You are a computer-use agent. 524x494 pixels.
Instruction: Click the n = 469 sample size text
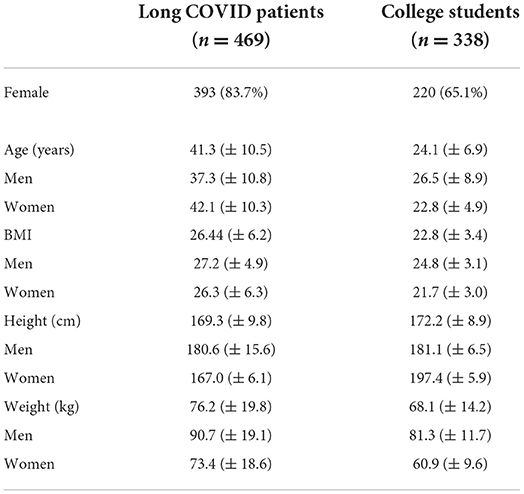point(231,40)
